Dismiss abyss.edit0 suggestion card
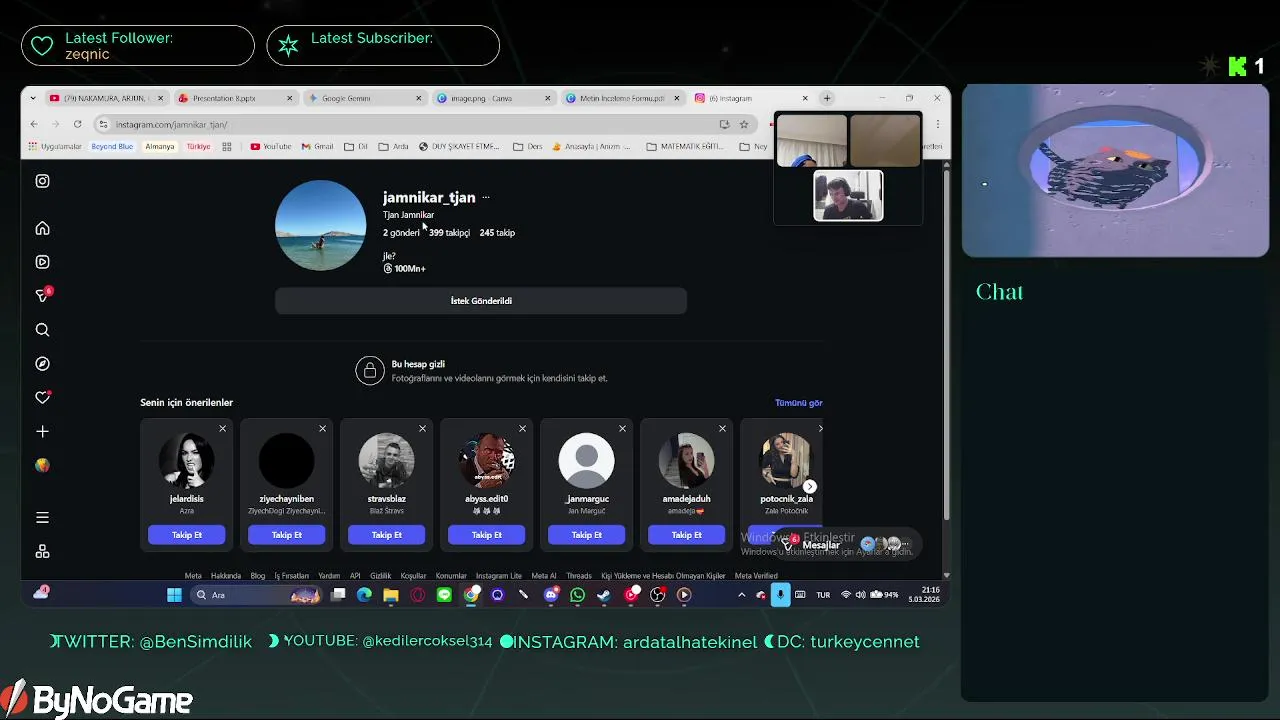1280x720 pixels. tap(522, 428)
